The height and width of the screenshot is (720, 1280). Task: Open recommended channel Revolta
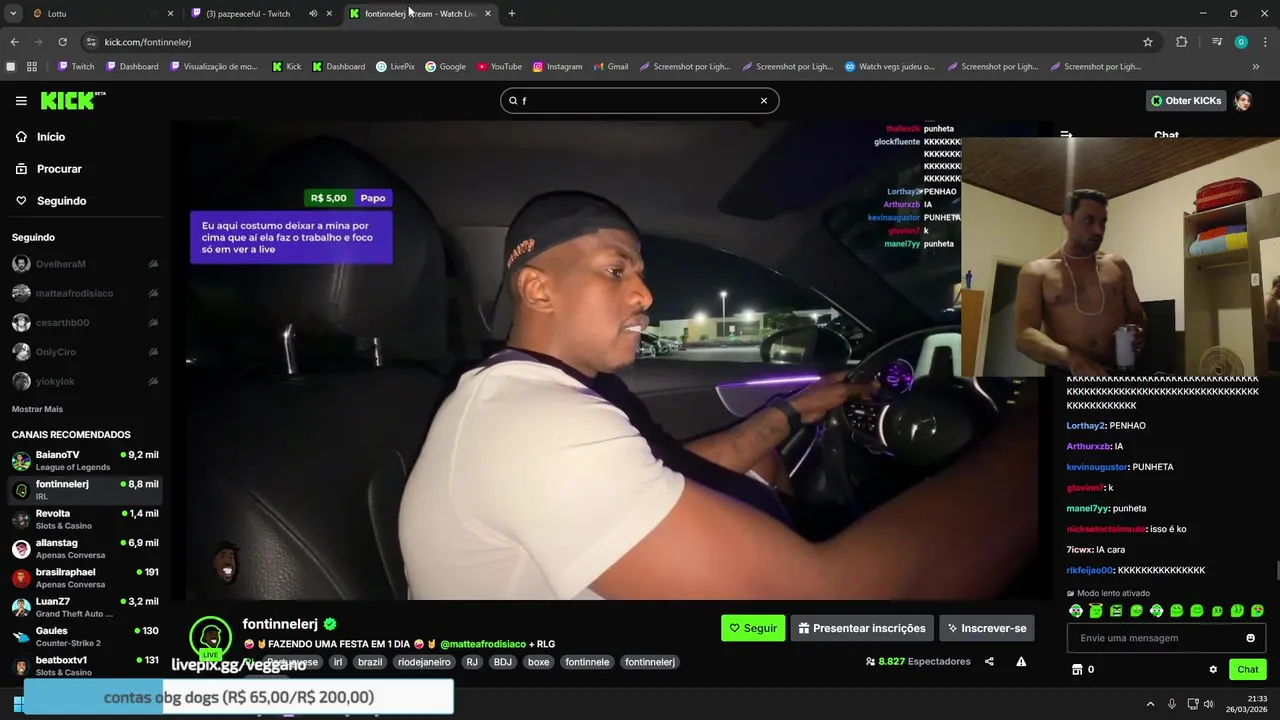click(85, 519)
